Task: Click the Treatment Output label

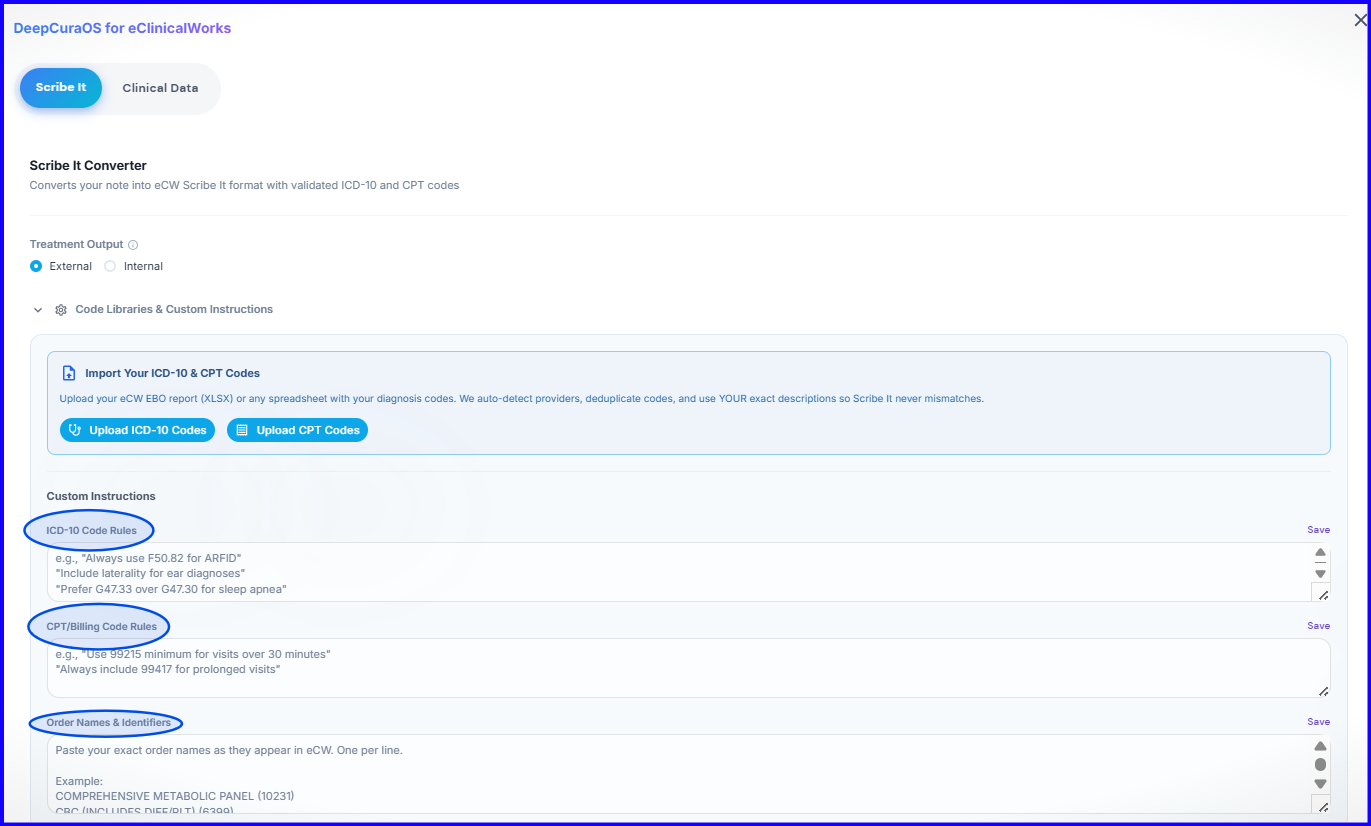Action: [x=77, y=245]
